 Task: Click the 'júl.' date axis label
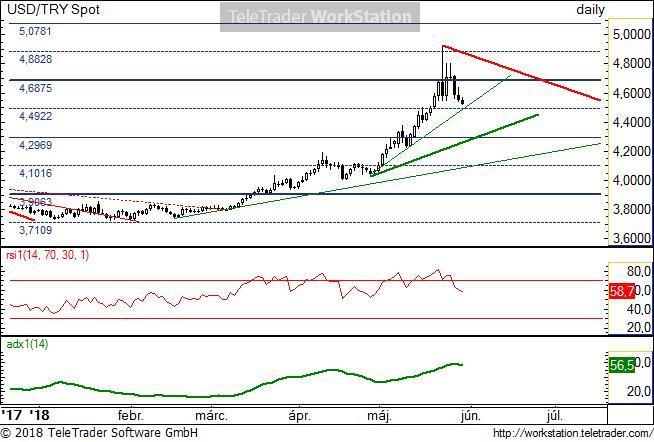click(554, 415)
